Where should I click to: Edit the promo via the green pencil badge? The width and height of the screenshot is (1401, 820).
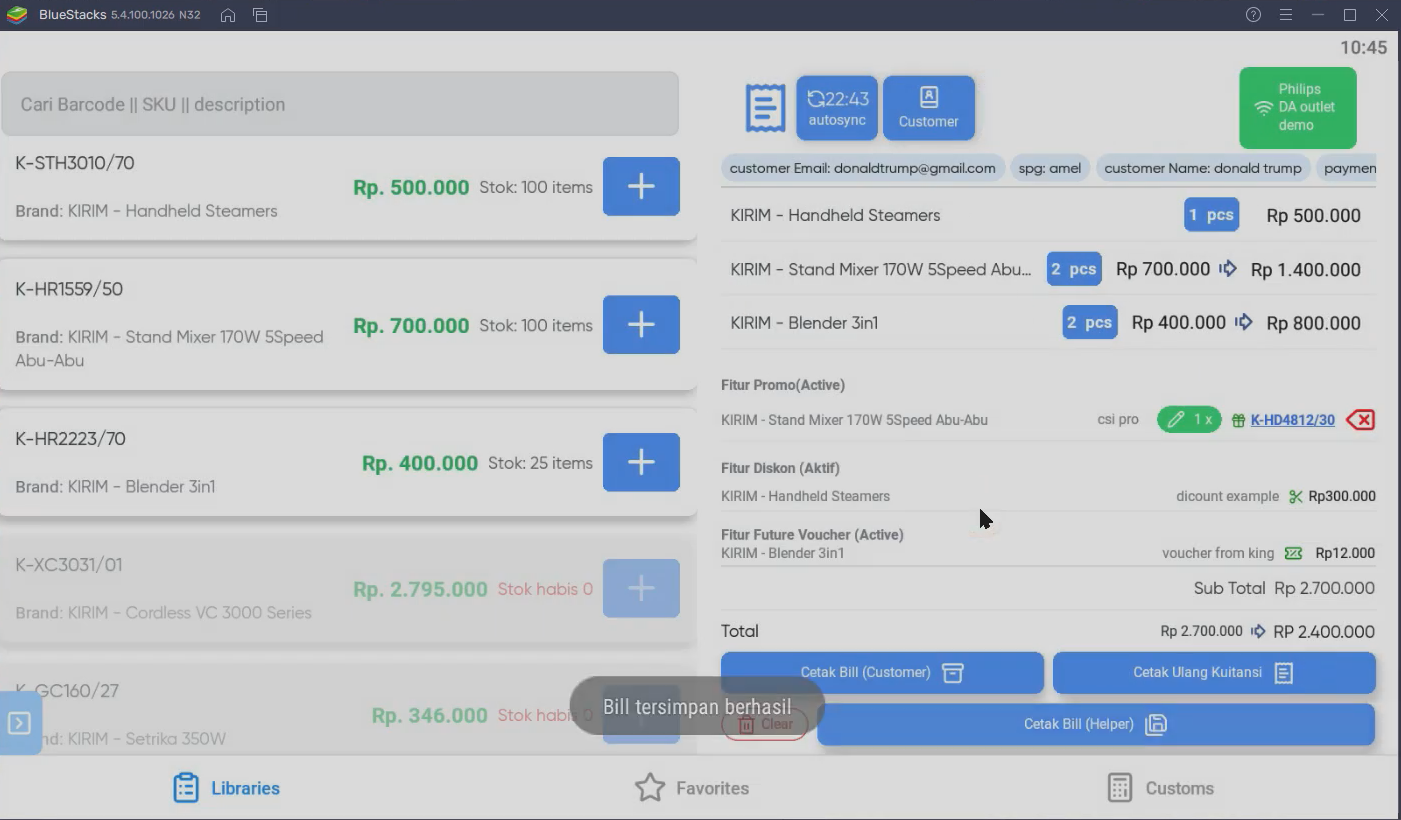pos(1189,419)
